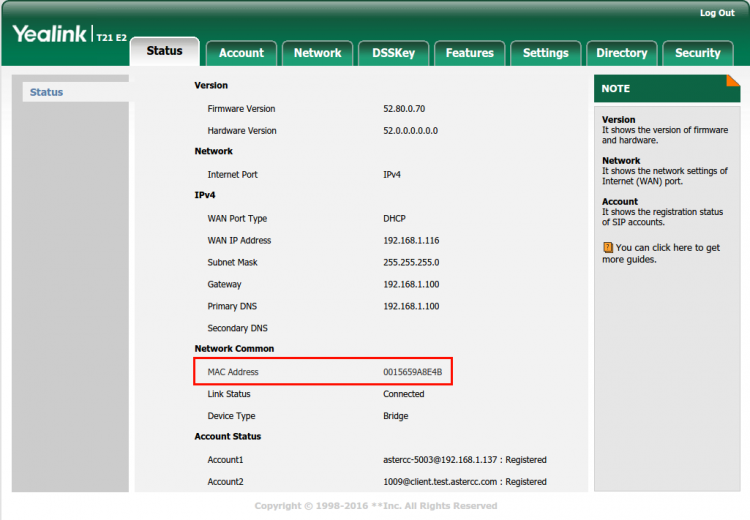This screenshot has width=750, height=520.
Task: Switch to the Status tab
Action: (x=165, y=51)
